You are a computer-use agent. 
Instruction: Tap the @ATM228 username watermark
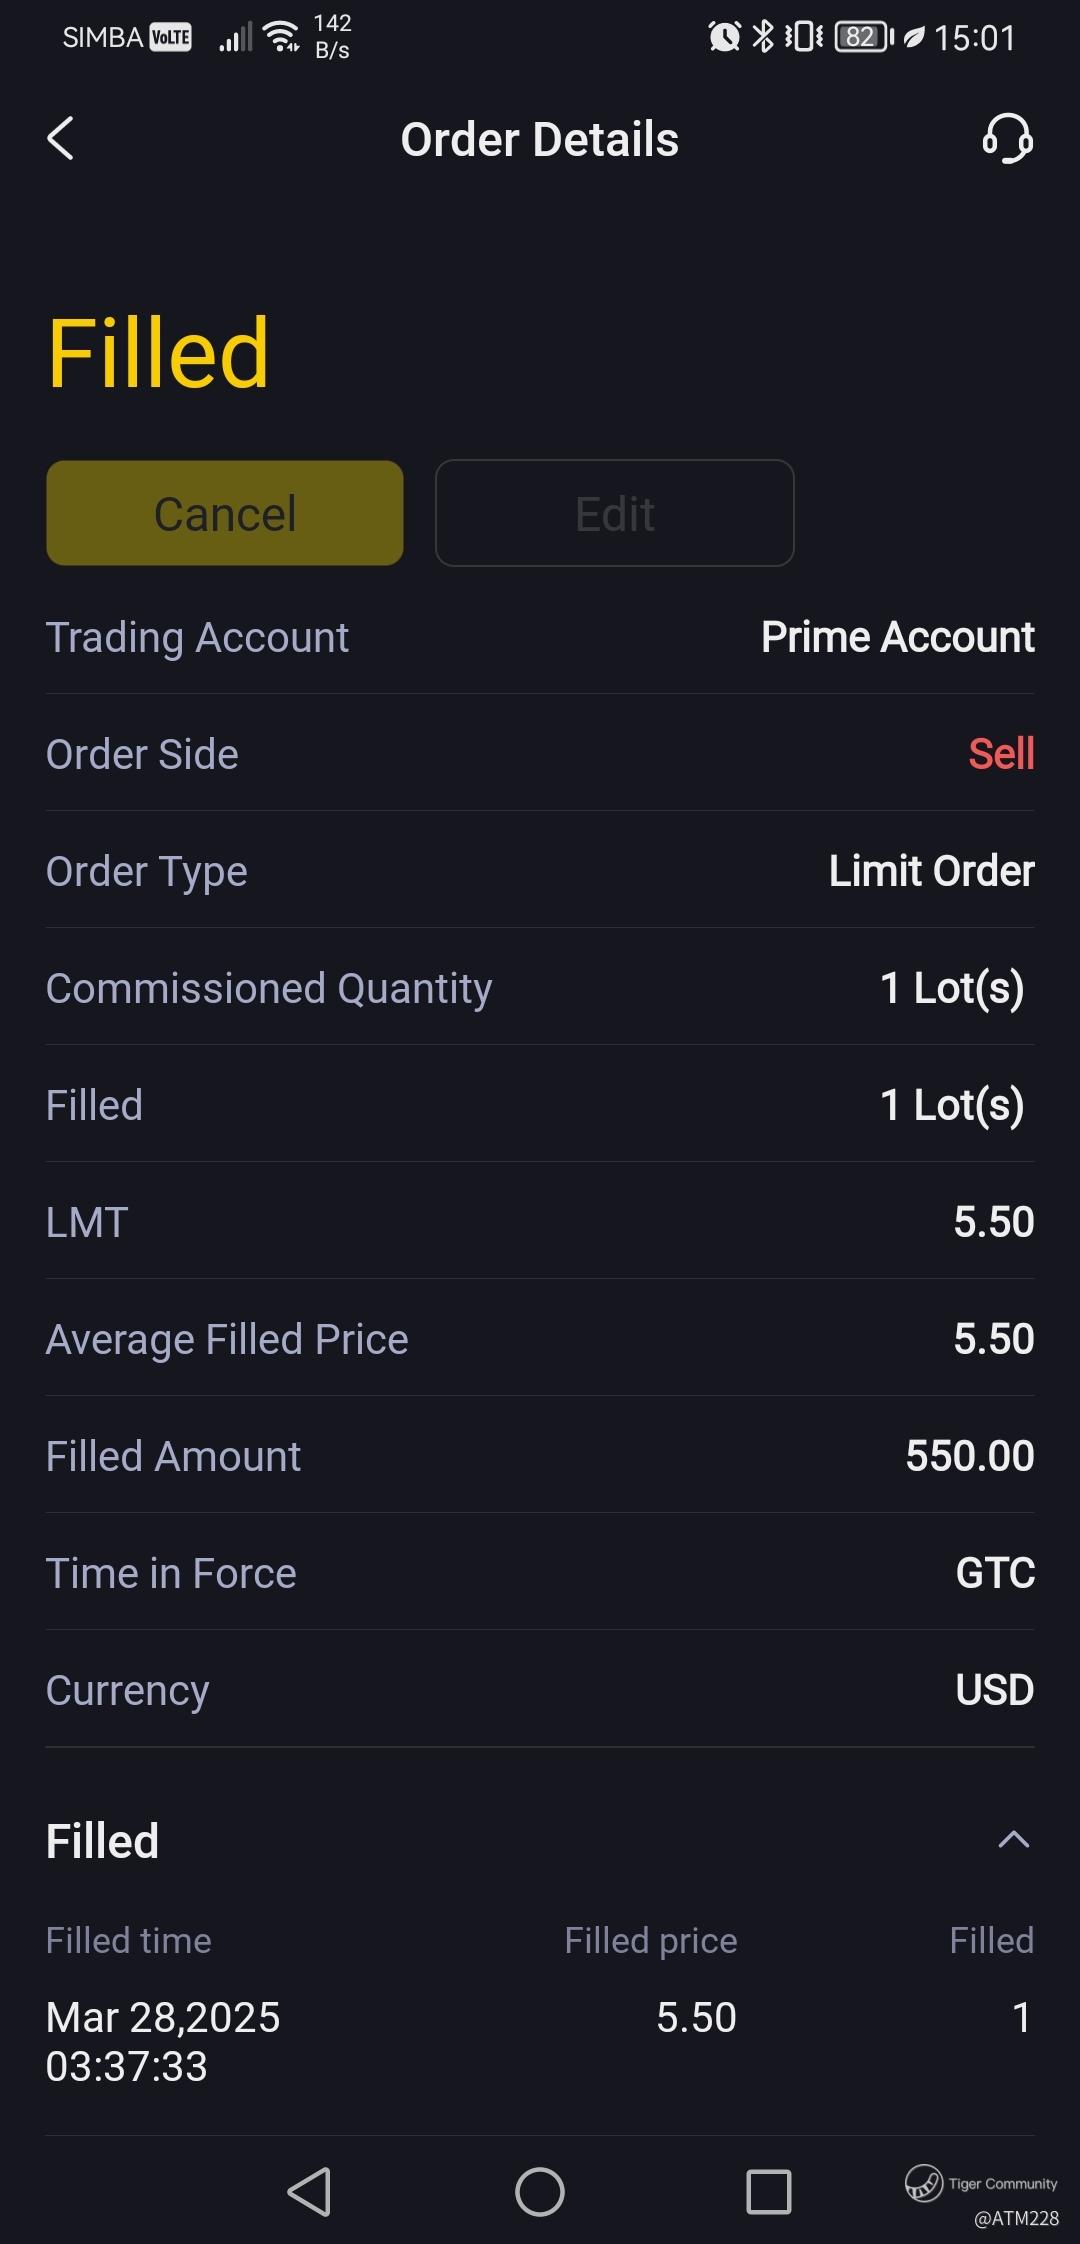pos(1016,2218)
